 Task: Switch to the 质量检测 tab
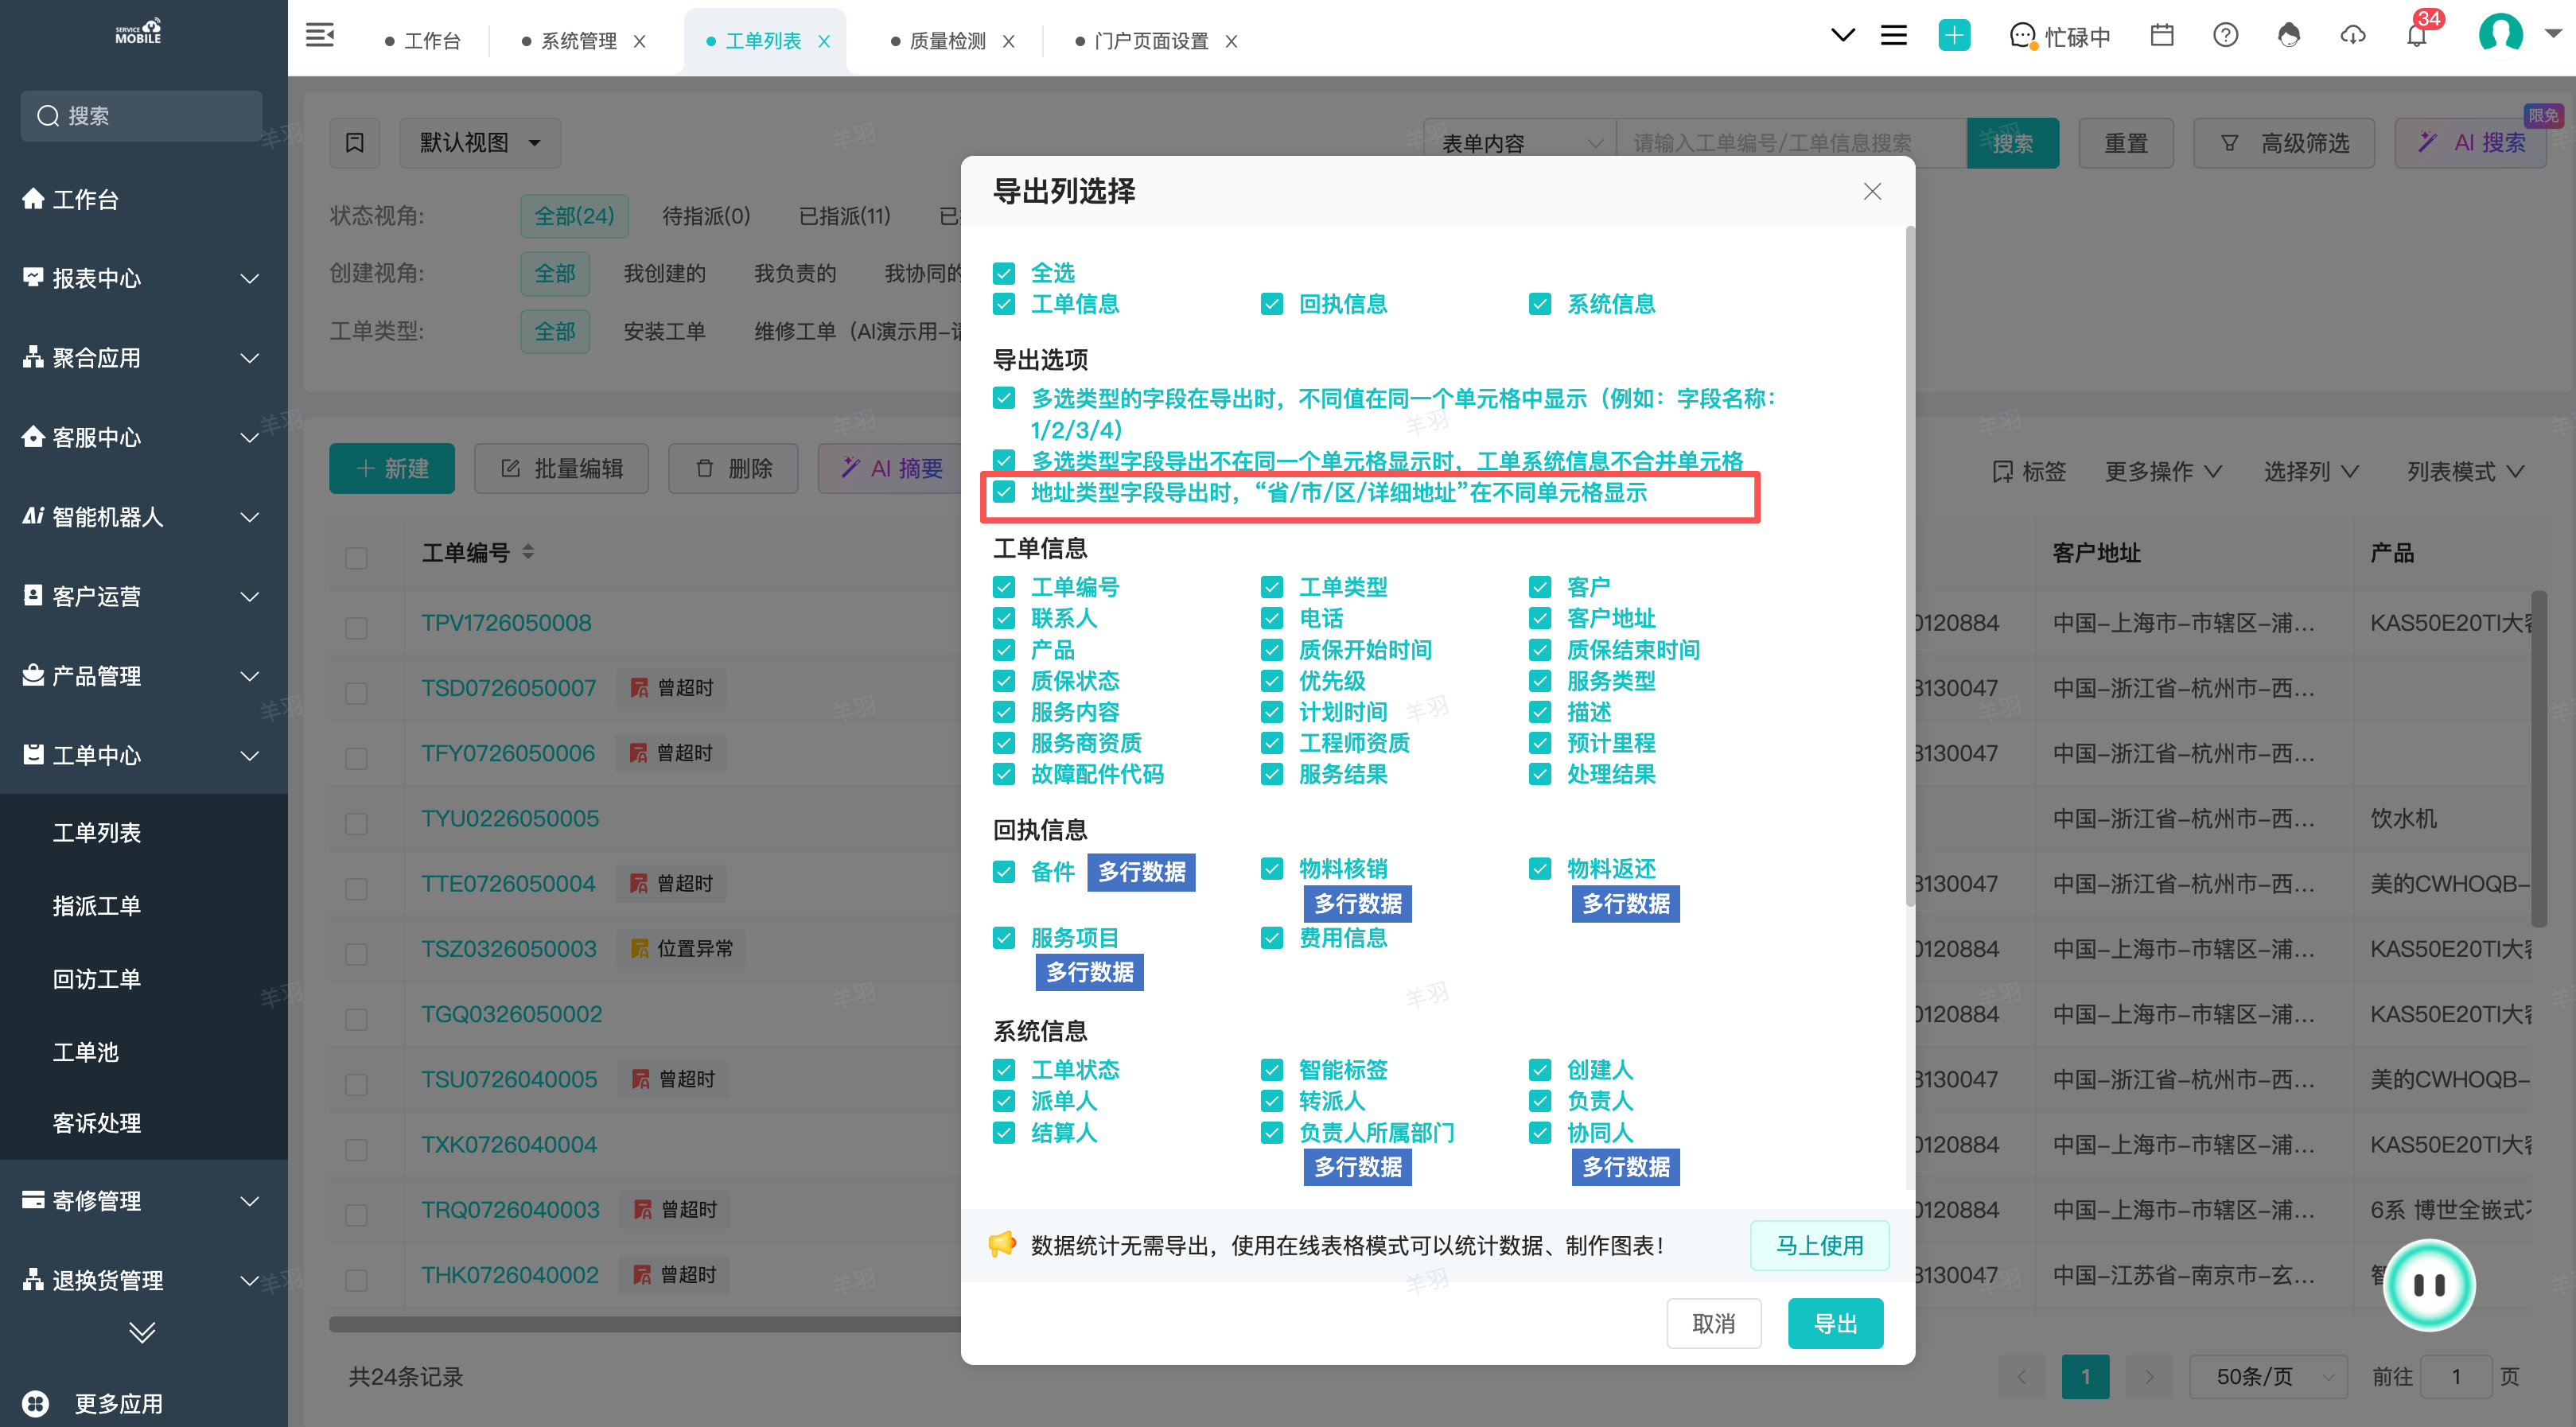938,41
